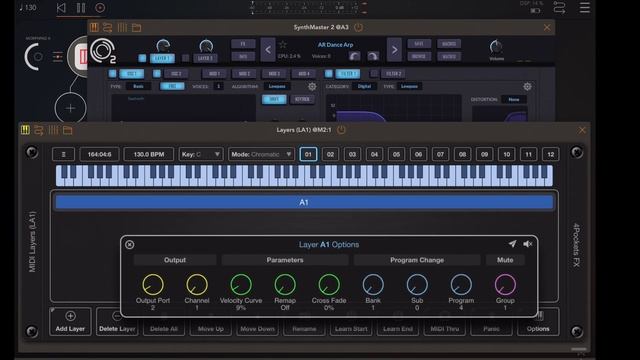Pause playback in the top bar

(x=81, y=8)
